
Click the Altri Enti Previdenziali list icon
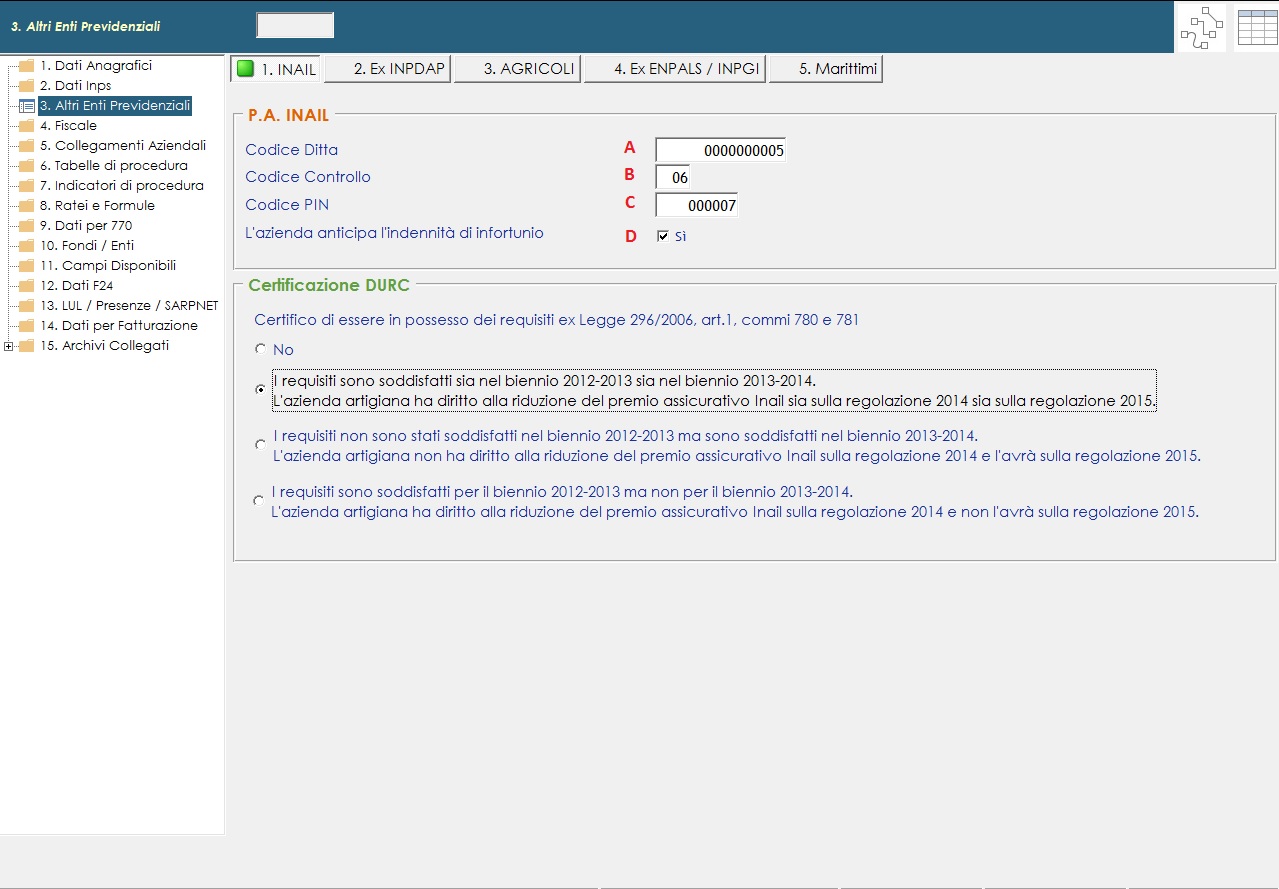click(x=26, y=106)
